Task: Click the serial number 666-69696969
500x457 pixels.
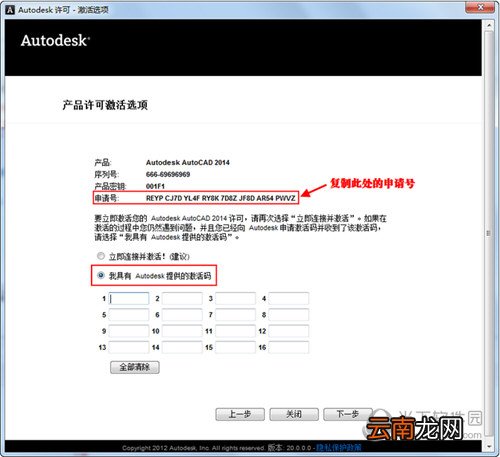Action: [x=168, y=174]
